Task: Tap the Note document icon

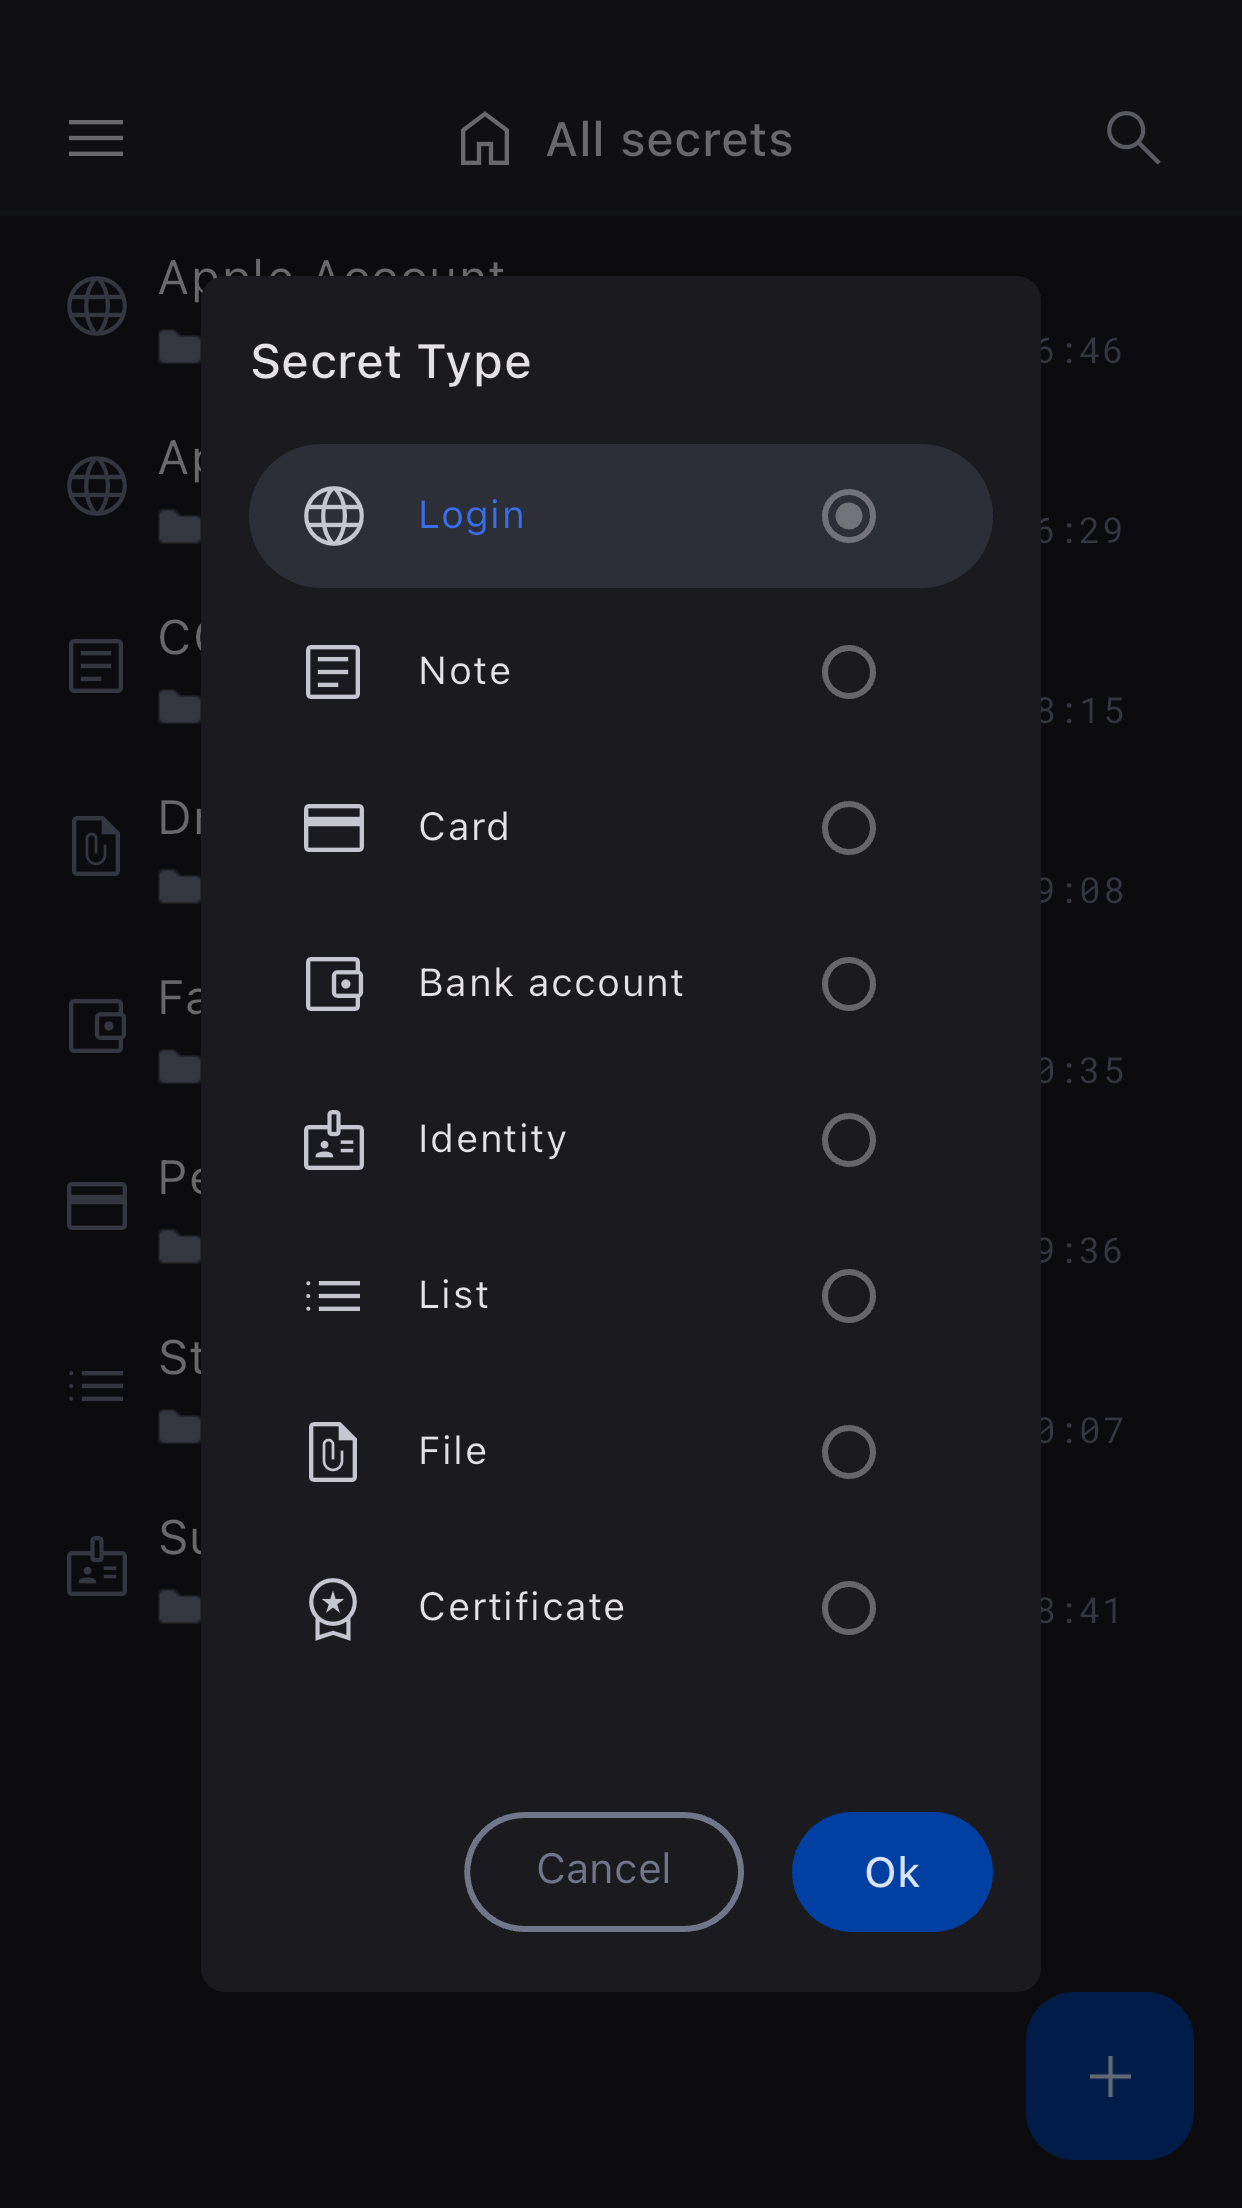Action: 333,672
